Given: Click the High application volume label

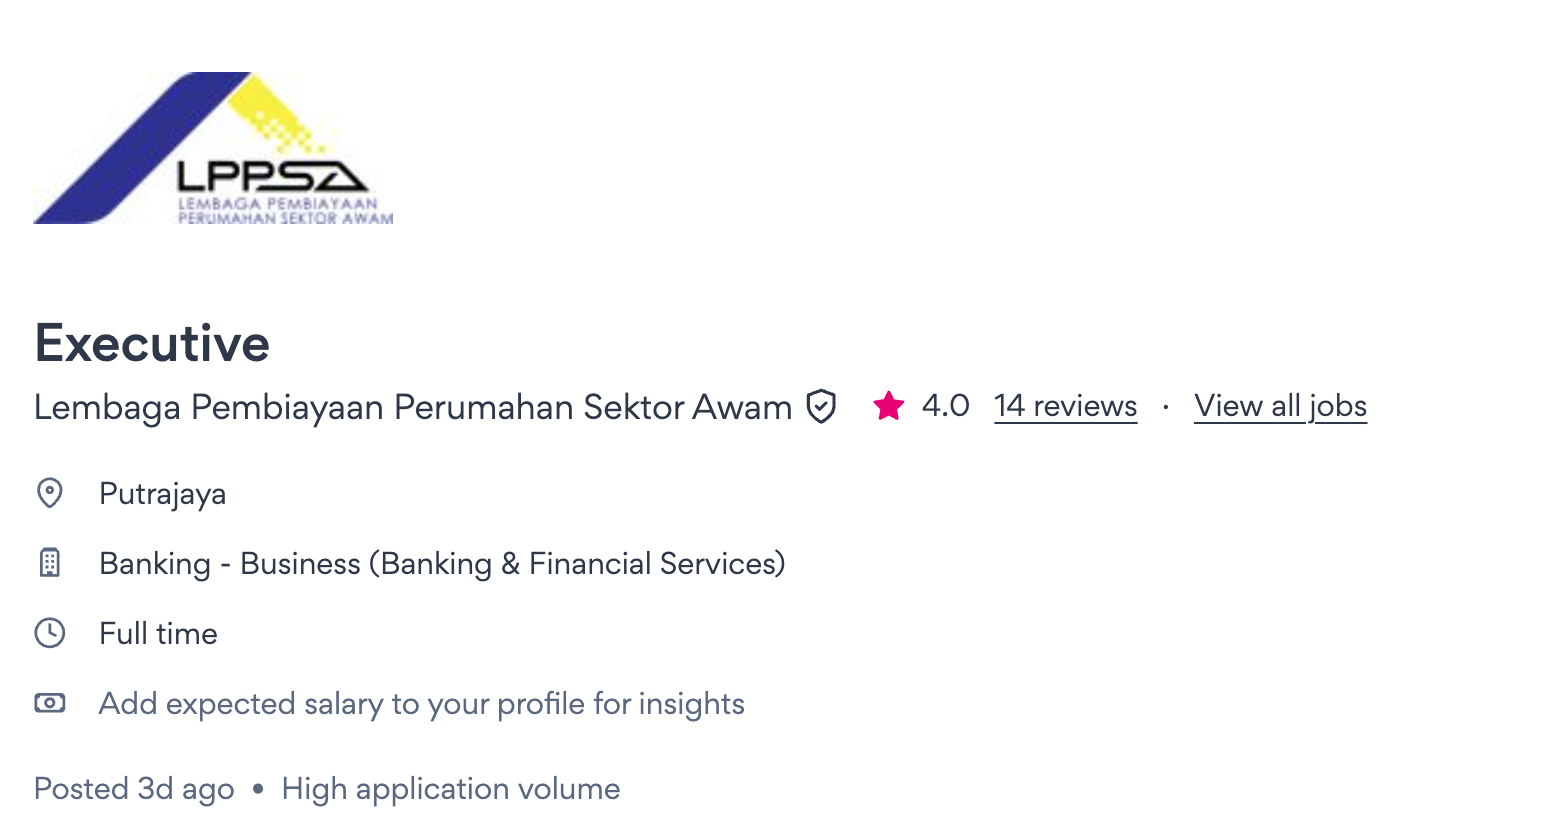Looking at the screenshot, I should (x=450, y=789).
